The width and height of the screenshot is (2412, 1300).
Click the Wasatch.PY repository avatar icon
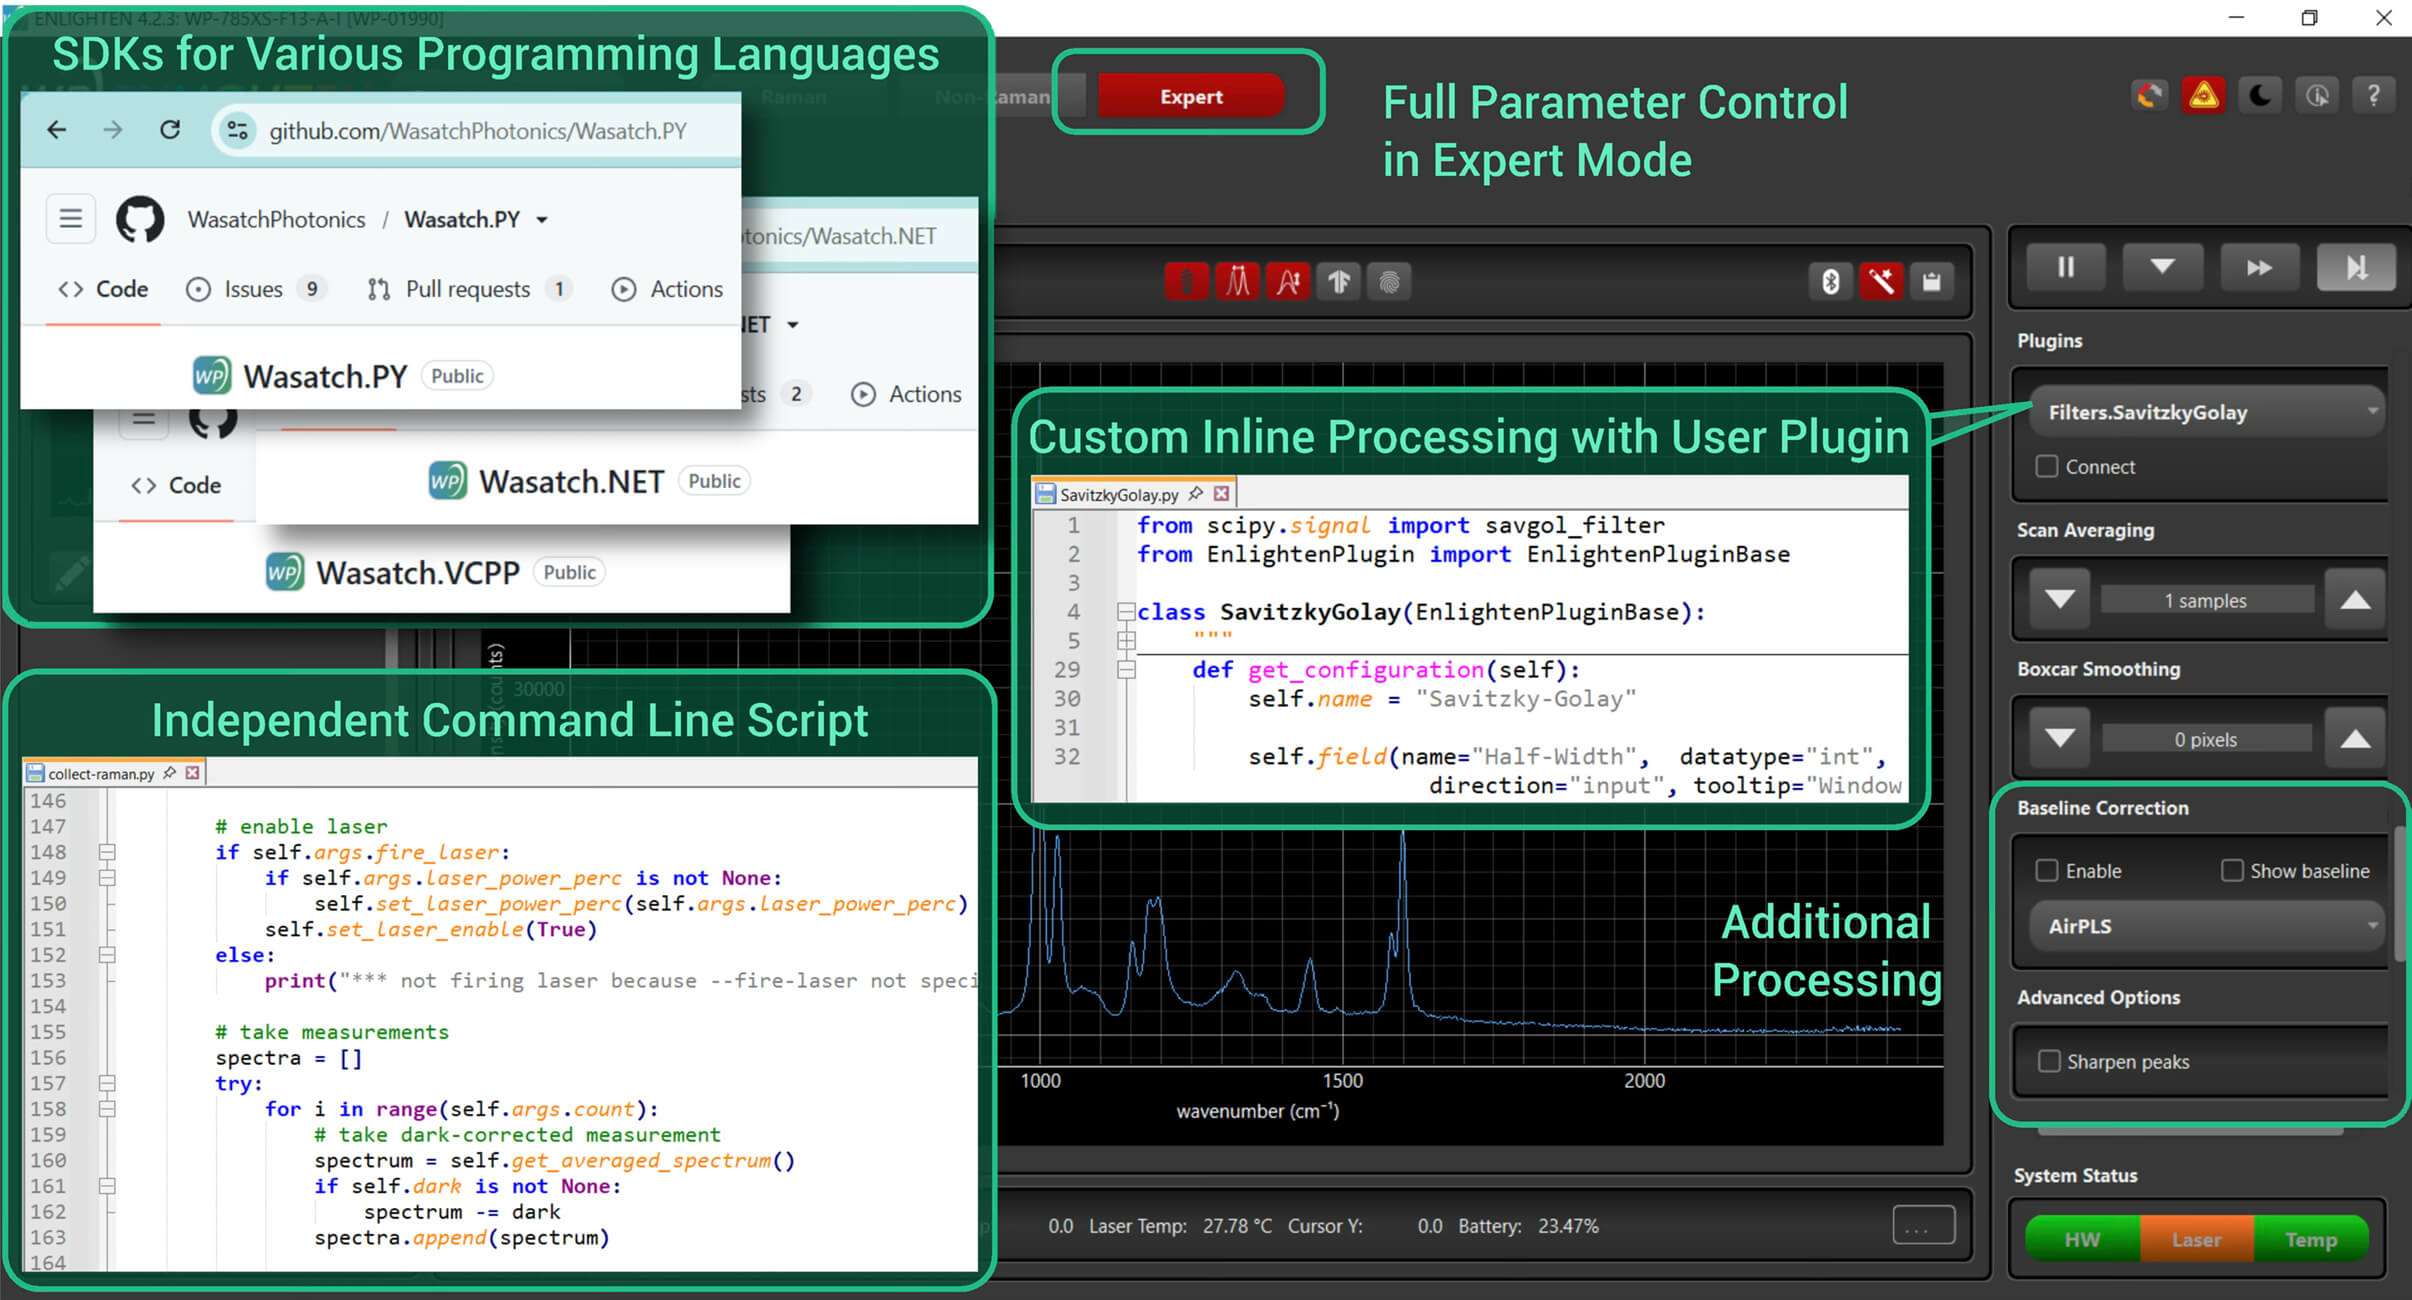[x=212, y=376]
